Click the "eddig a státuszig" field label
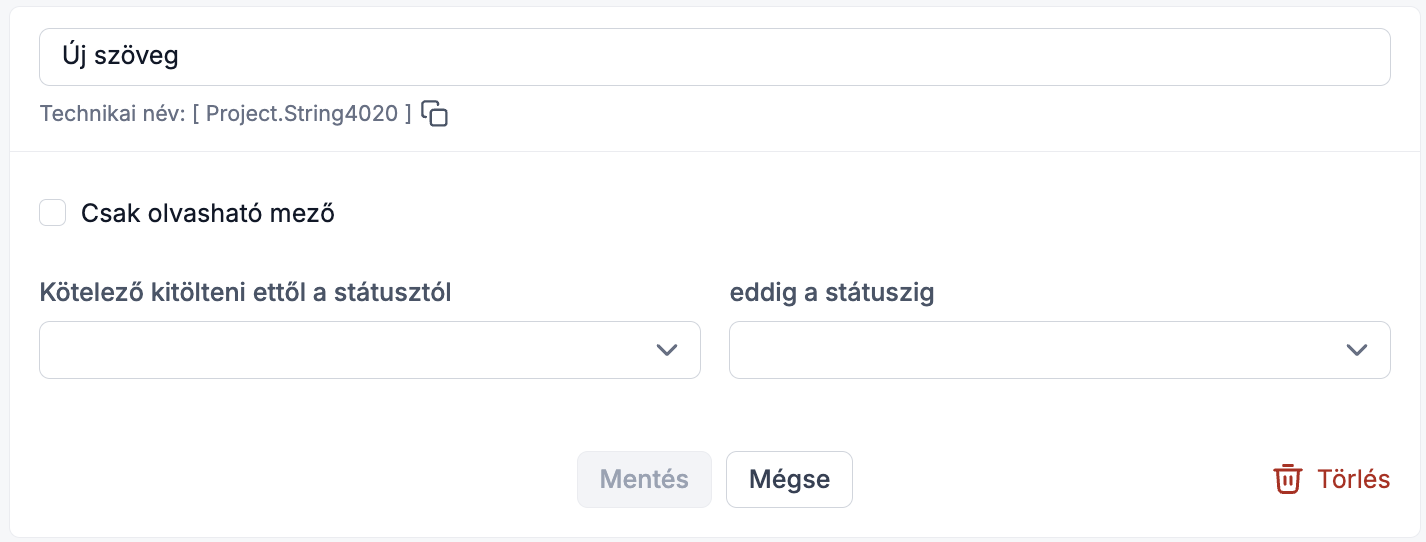 pyautogui.click(x=832, y=293)
